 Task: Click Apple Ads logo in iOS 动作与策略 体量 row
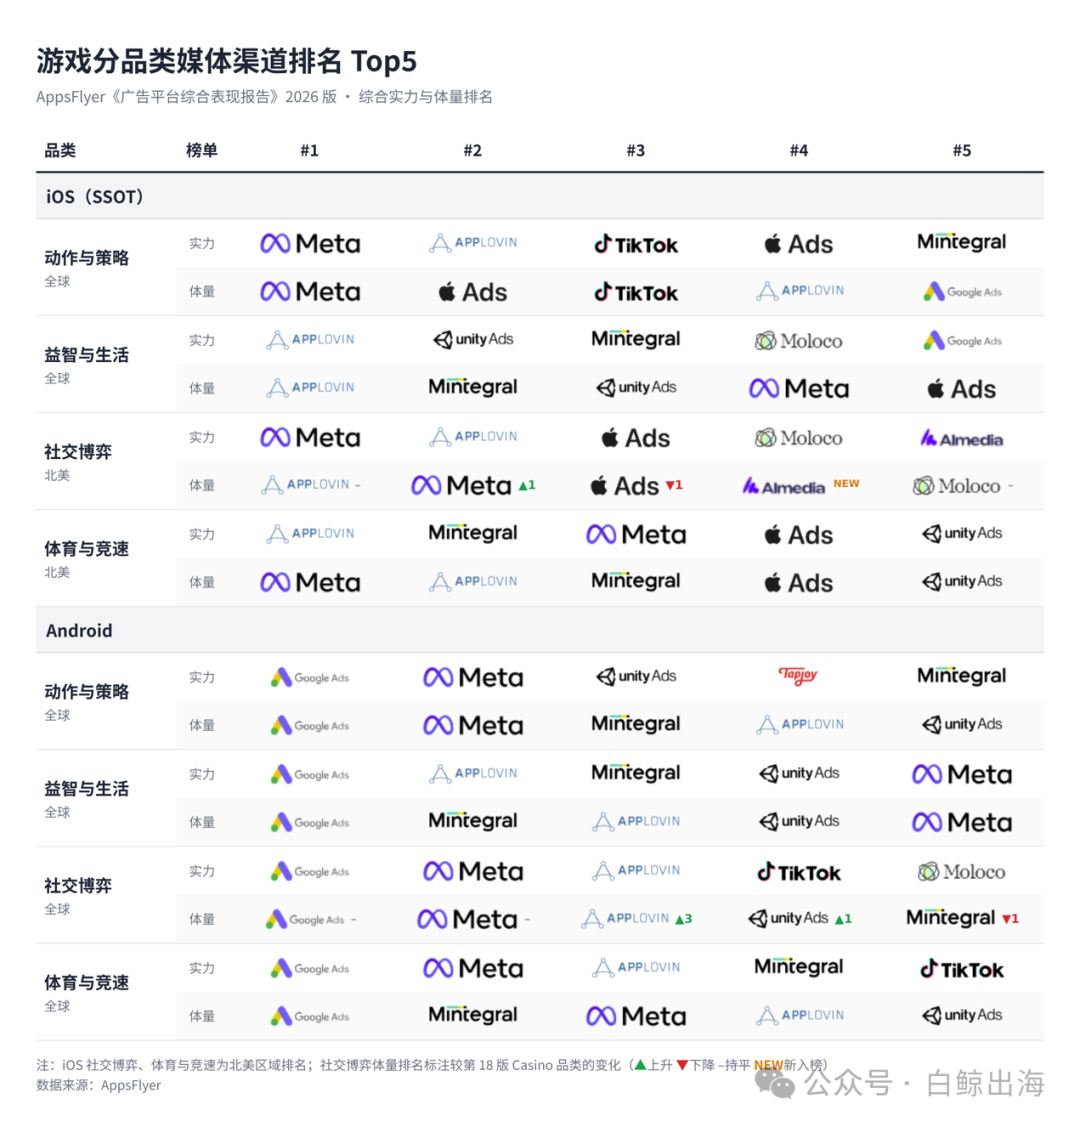(x=473, y=292)
